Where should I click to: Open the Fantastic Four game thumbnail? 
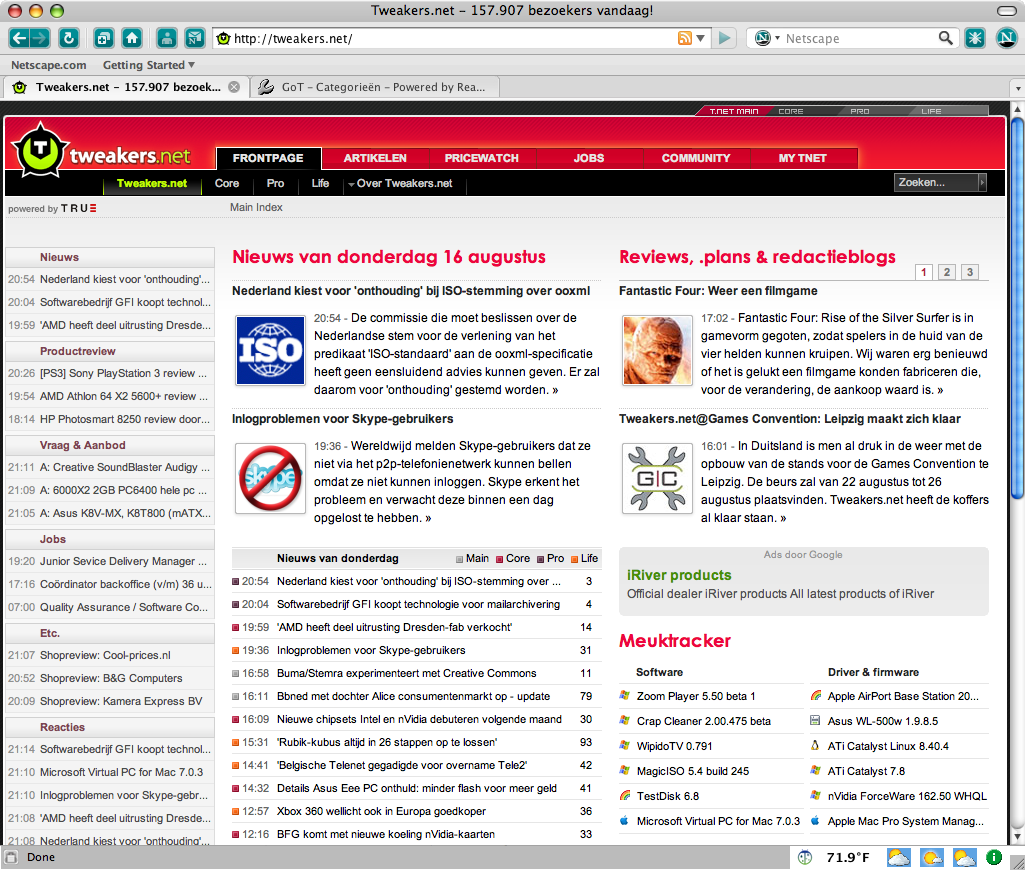(657, 350)
